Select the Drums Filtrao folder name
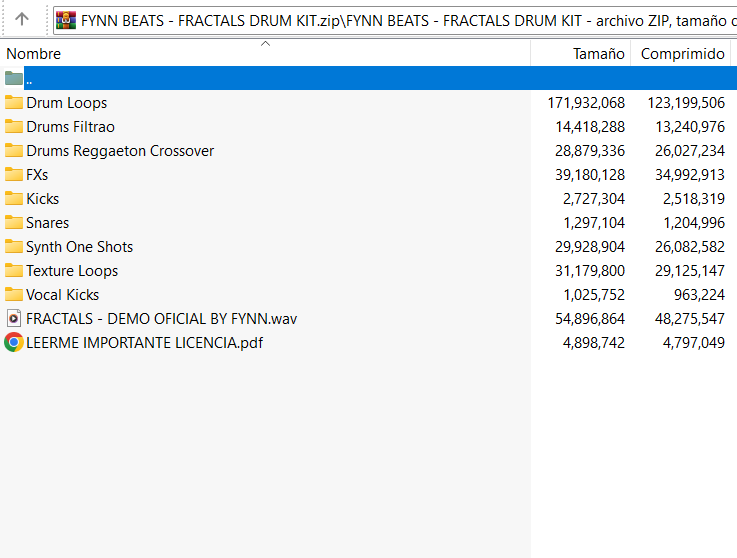This screenshot has height=558, width=737. tap(71, 126)
